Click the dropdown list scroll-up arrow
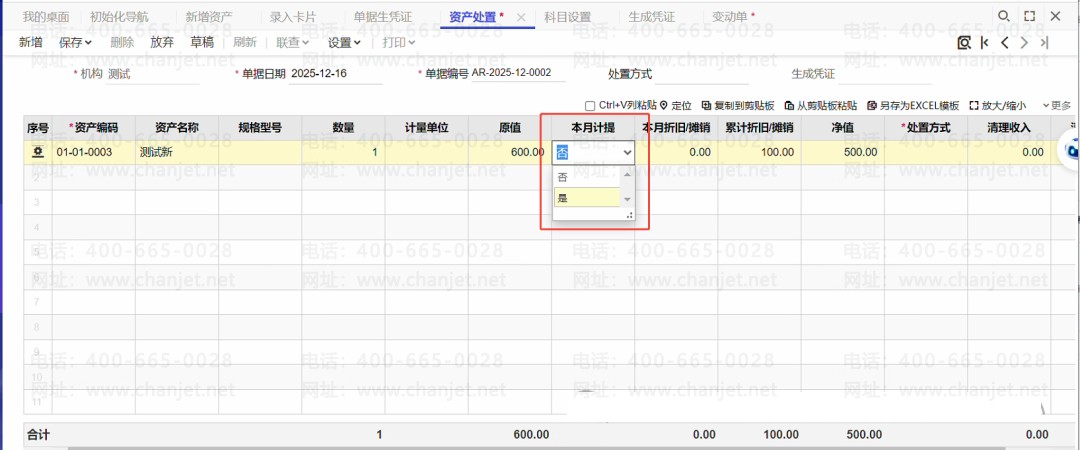The width and height of the screenshot is (1080, 450). 627,174
